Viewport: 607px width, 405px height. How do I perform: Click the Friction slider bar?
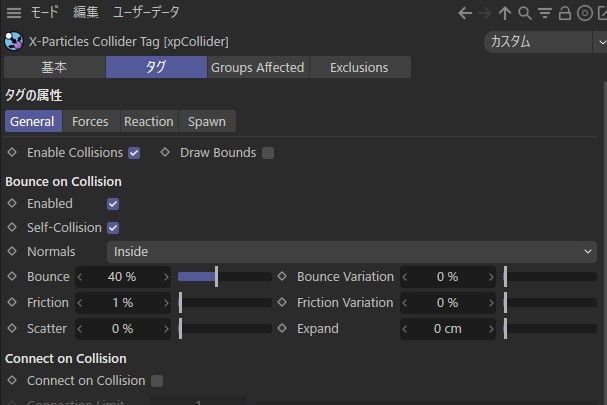pyautogui.click(x=225, y=303)
